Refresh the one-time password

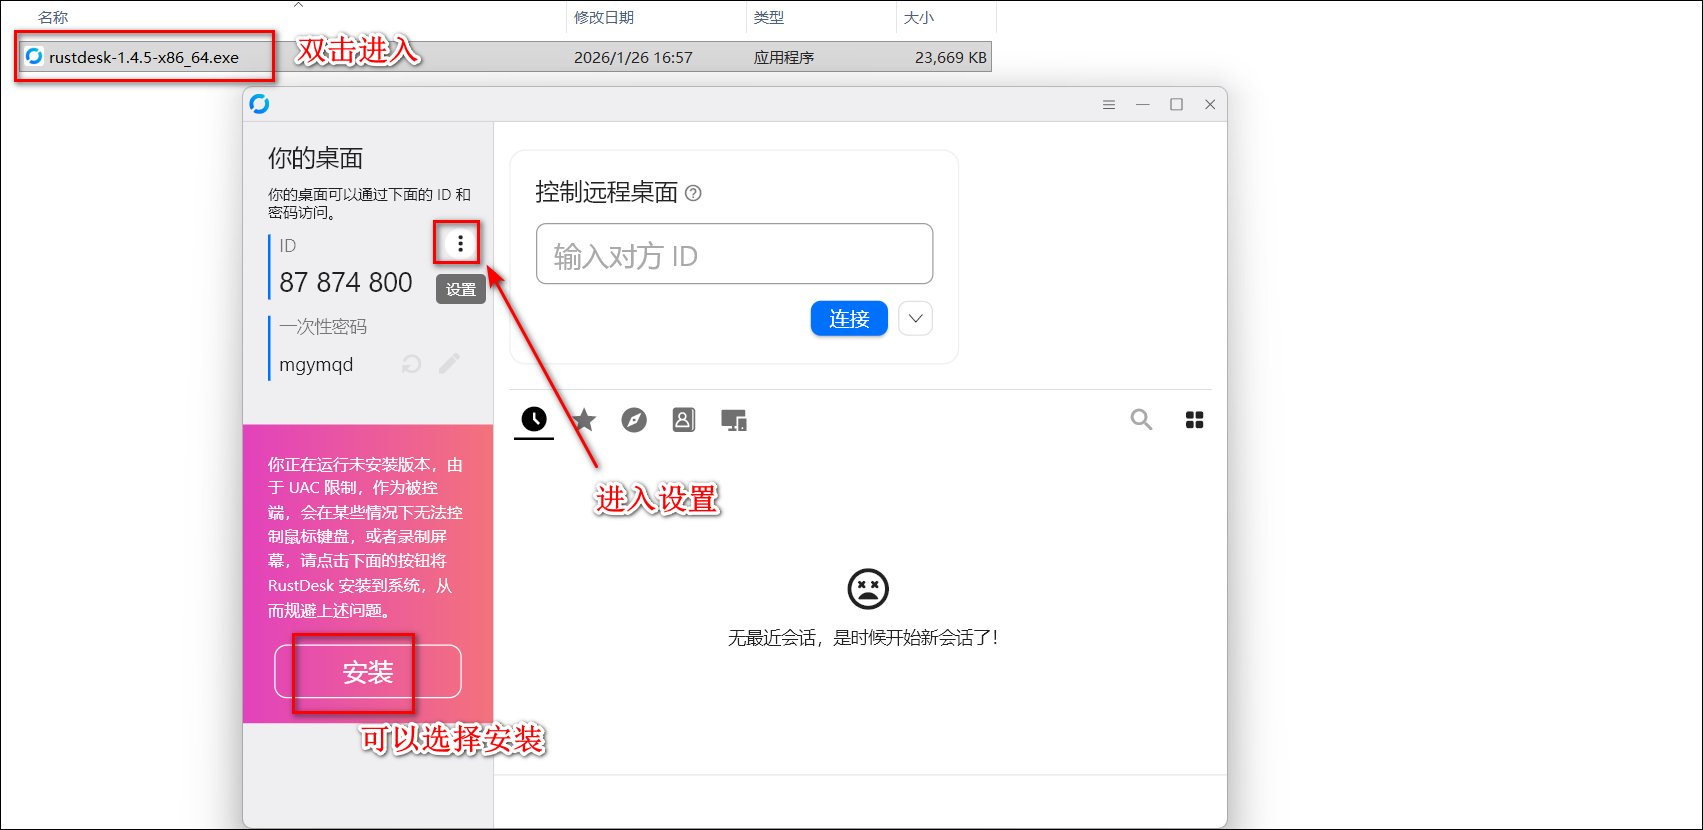411,364
